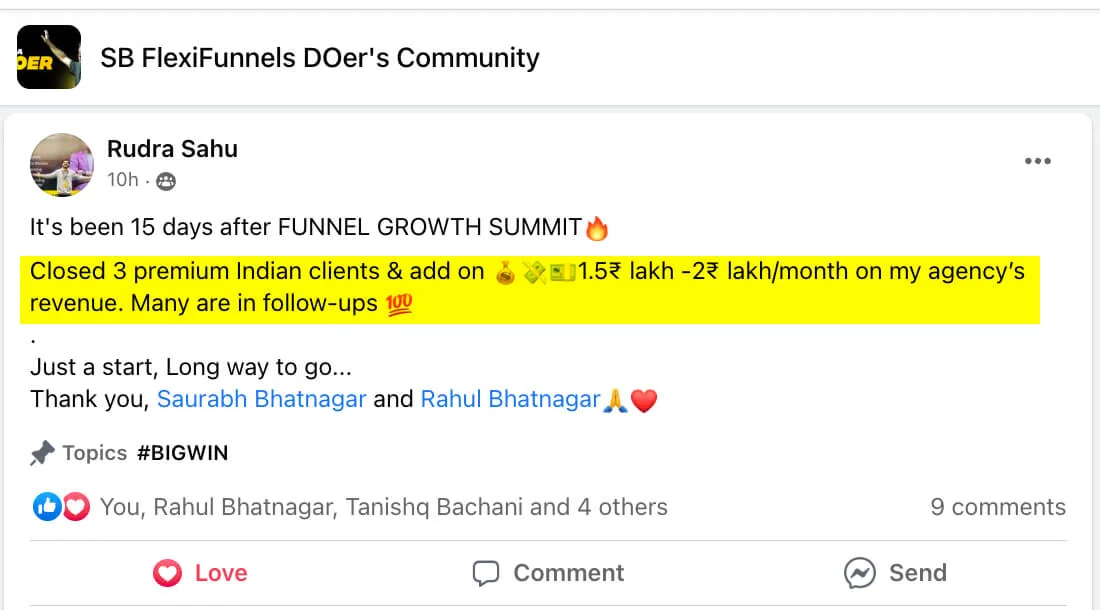Toggle the Love reaction button
1100x610 pixels.
tap(200, 573)
